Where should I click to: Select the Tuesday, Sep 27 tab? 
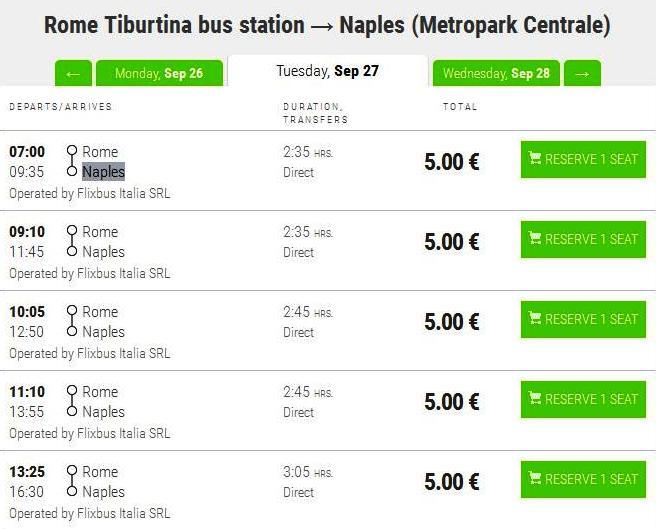tap(327, 71)
